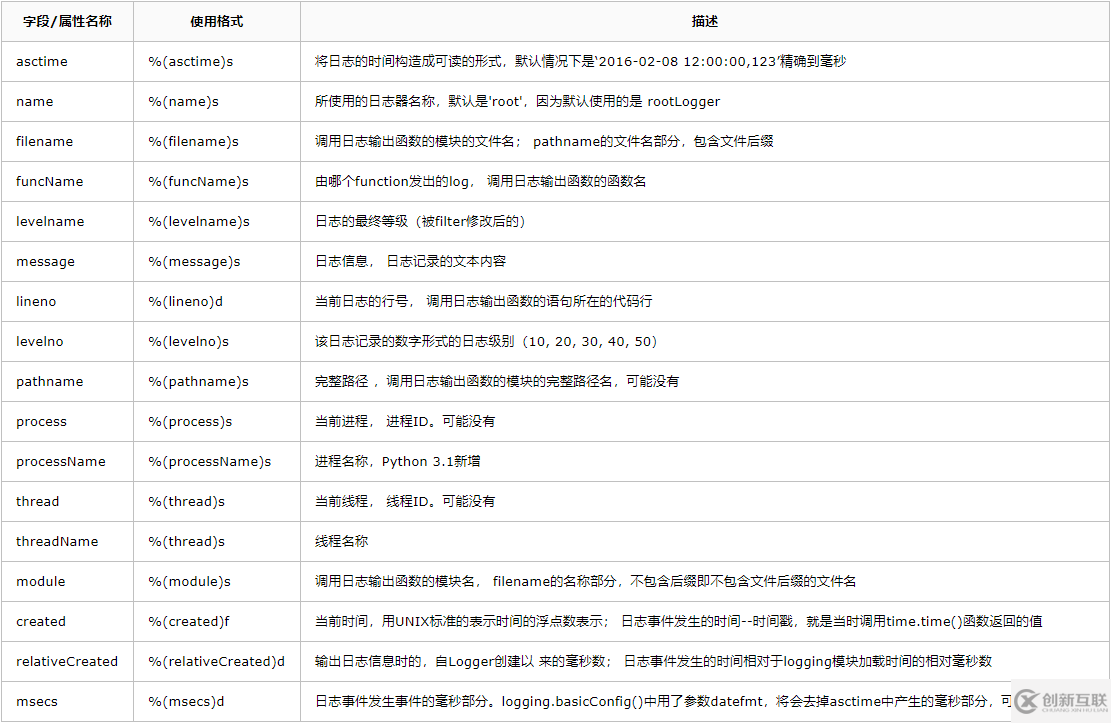Click the '%(filename)s' format cell
This screenshot has height=723, width=1111.
(217, 142)
